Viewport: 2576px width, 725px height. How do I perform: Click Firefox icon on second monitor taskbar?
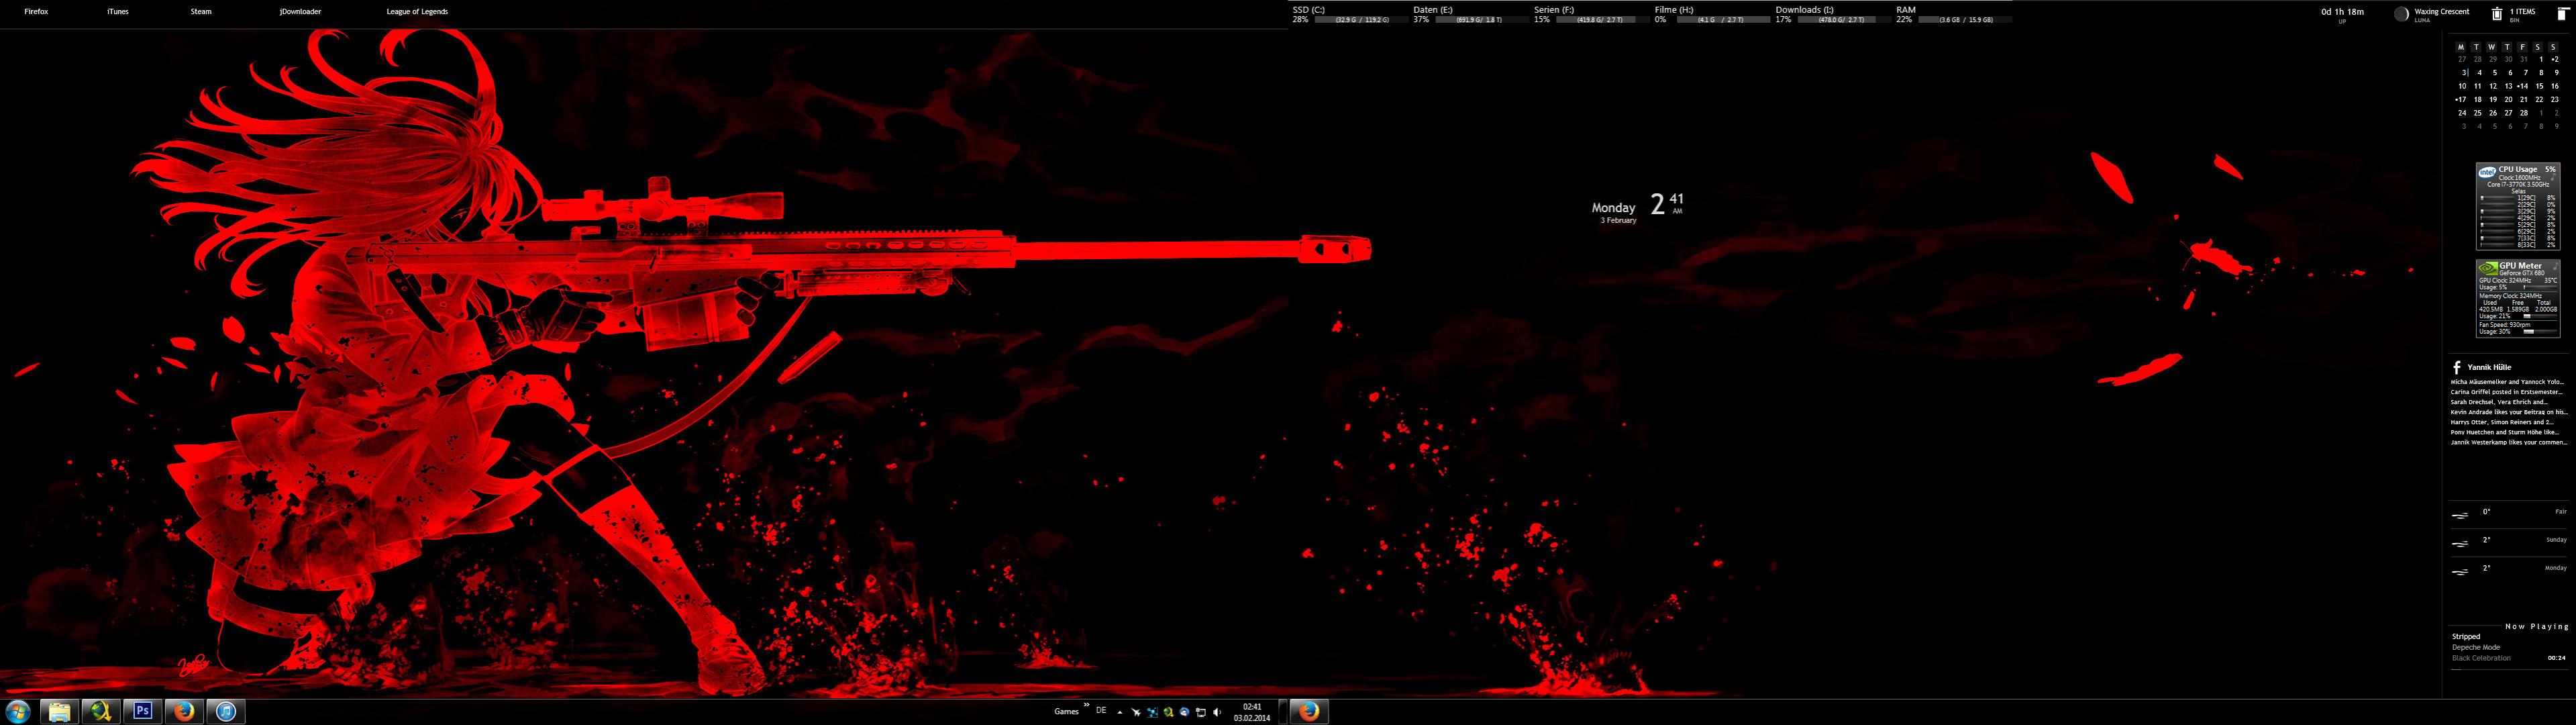tap(1309, 711)
